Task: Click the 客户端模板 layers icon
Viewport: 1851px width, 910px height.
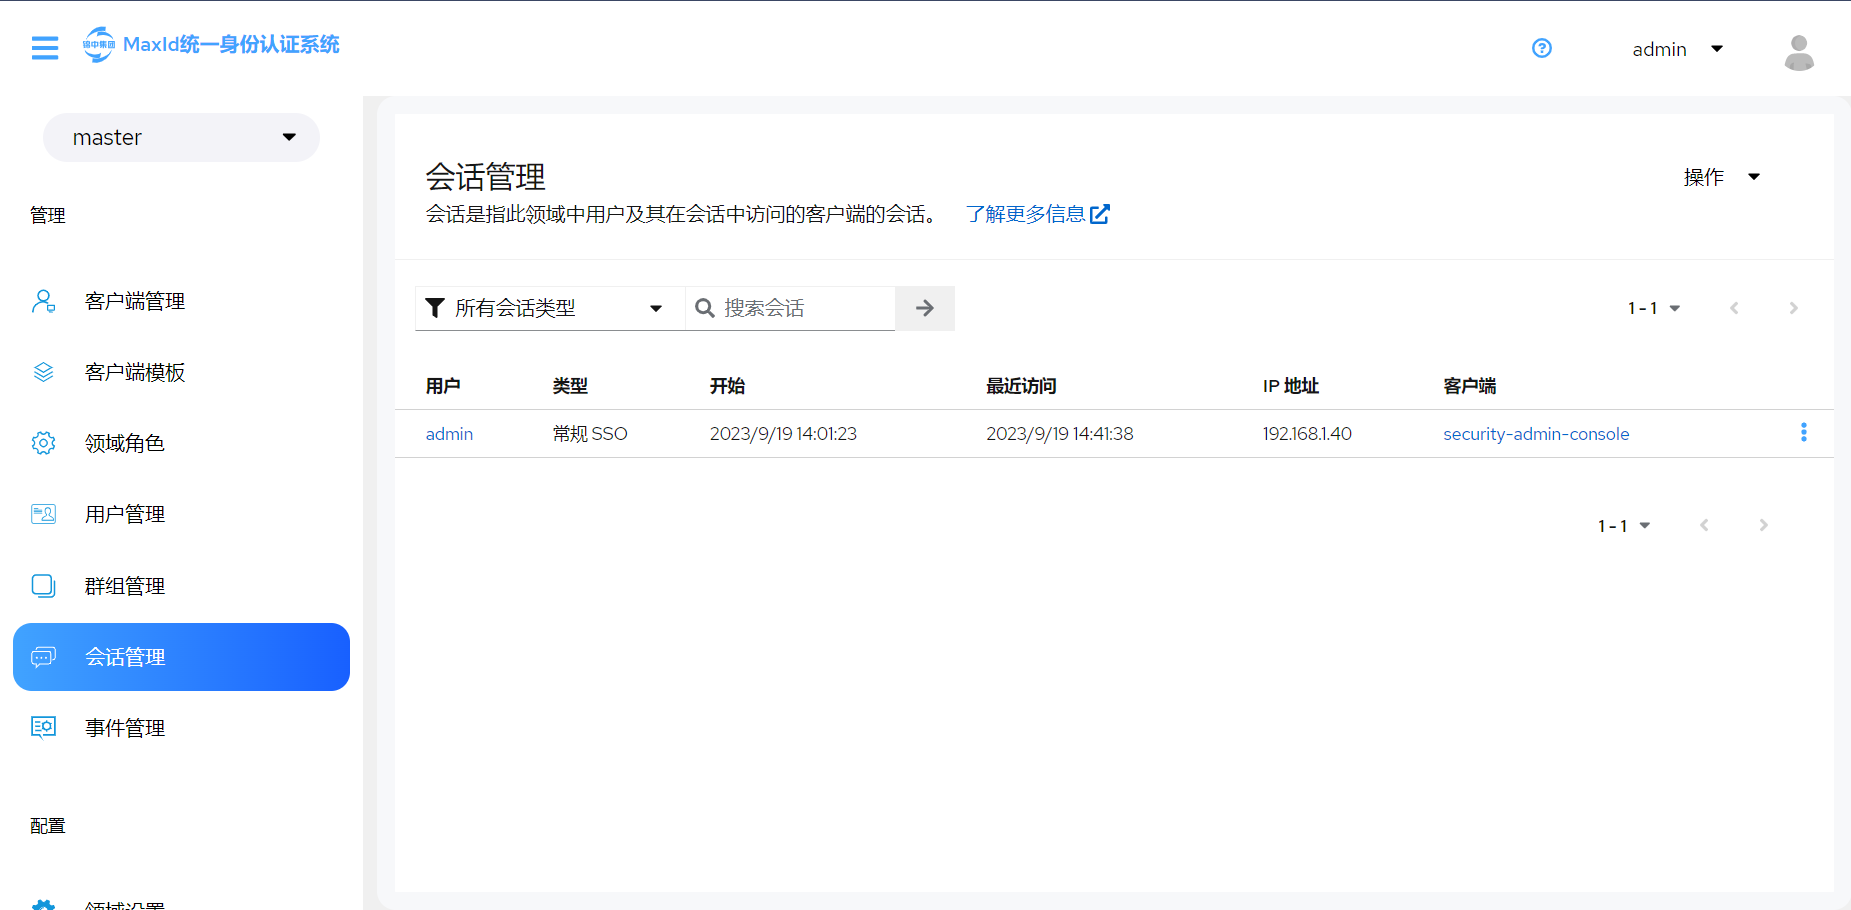Action: pyautogui.click(x=44, y=372)
